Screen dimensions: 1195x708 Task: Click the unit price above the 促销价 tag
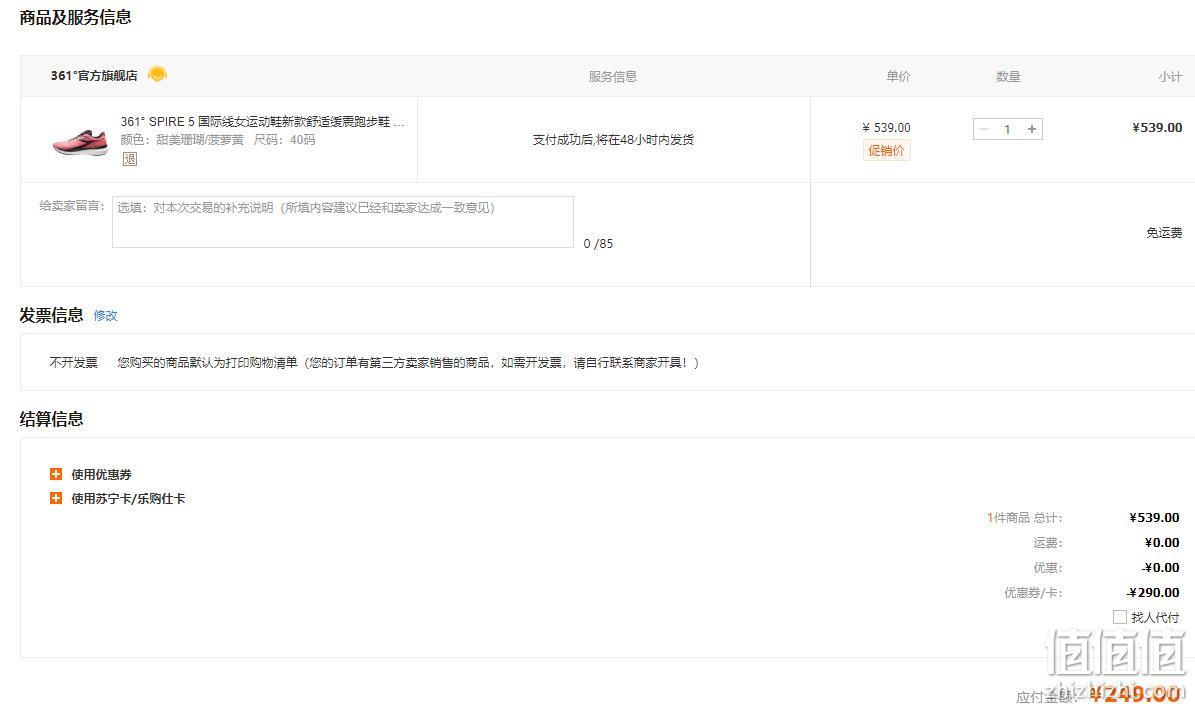tap(886, 127)
